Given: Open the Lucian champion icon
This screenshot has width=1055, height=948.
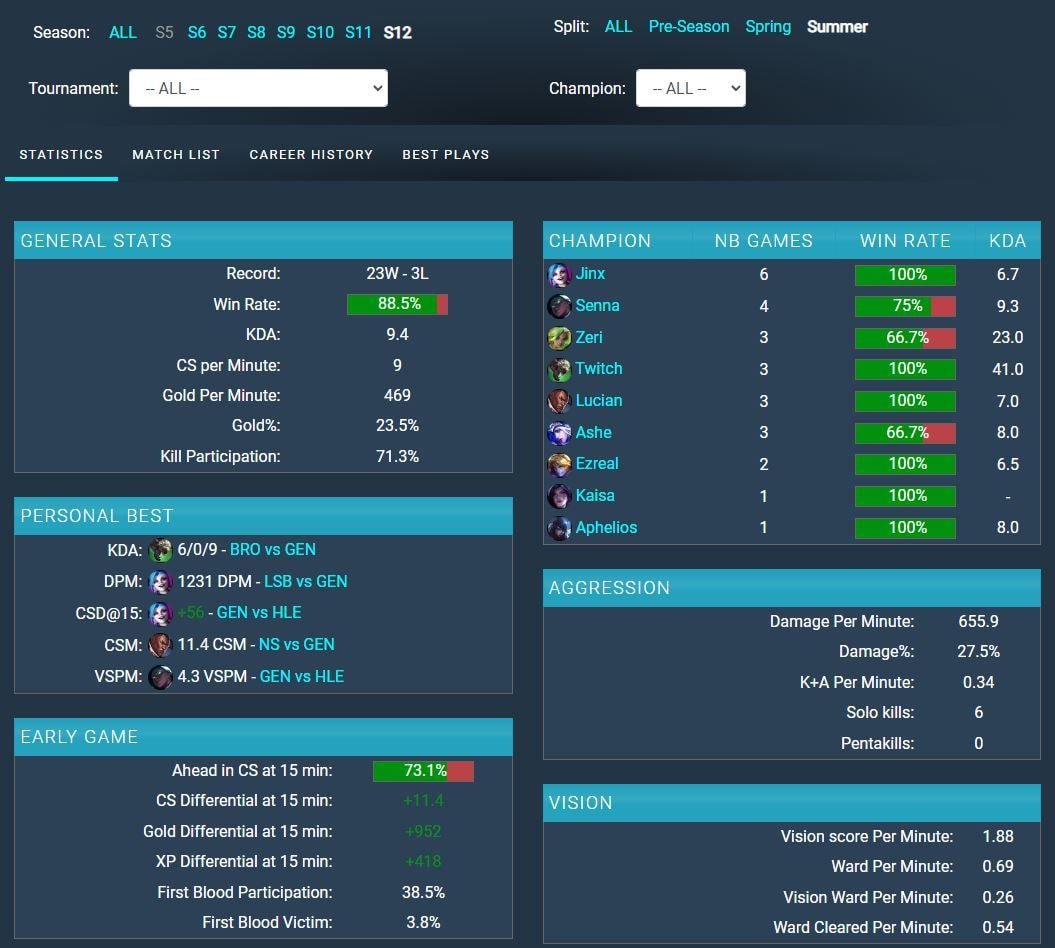Looking at the screenshot, I should (559, 401).
